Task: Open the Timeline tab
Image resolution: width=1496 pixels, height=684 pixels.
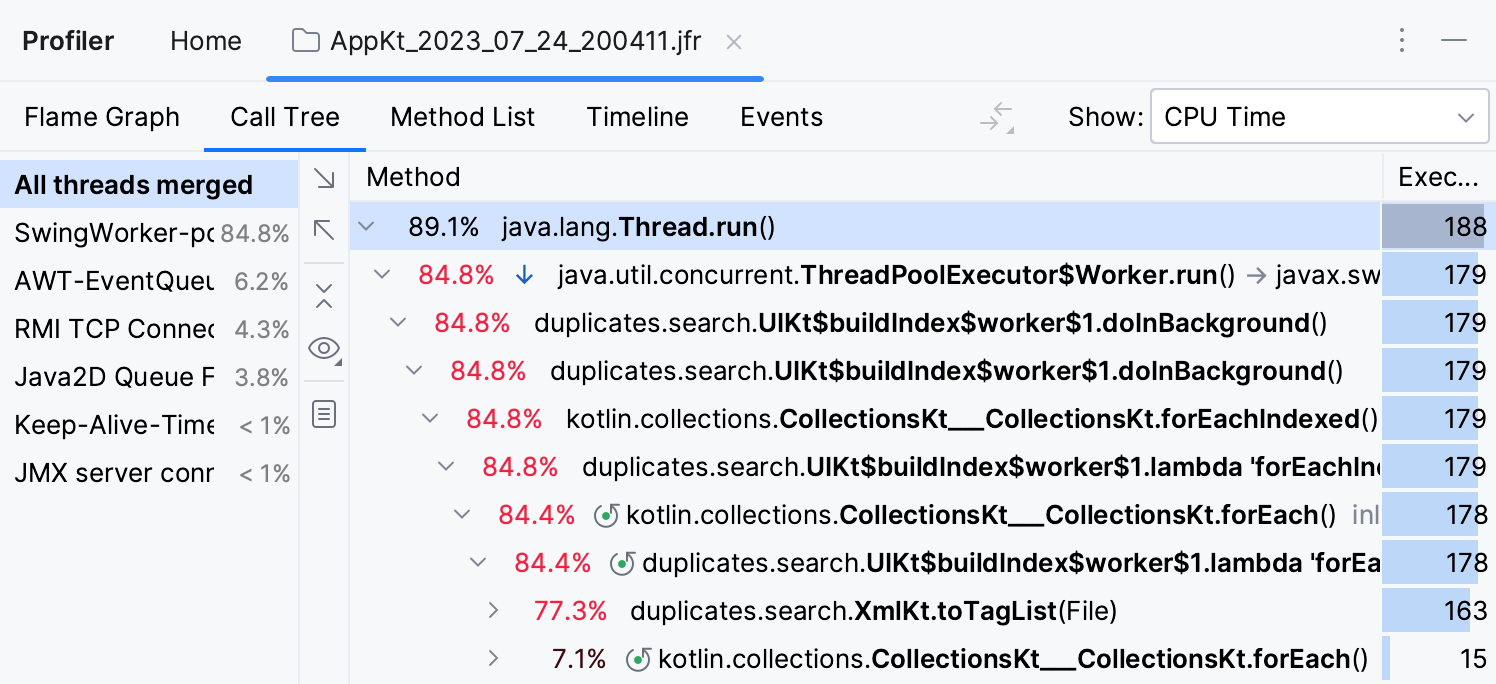Action: (637, 117)
